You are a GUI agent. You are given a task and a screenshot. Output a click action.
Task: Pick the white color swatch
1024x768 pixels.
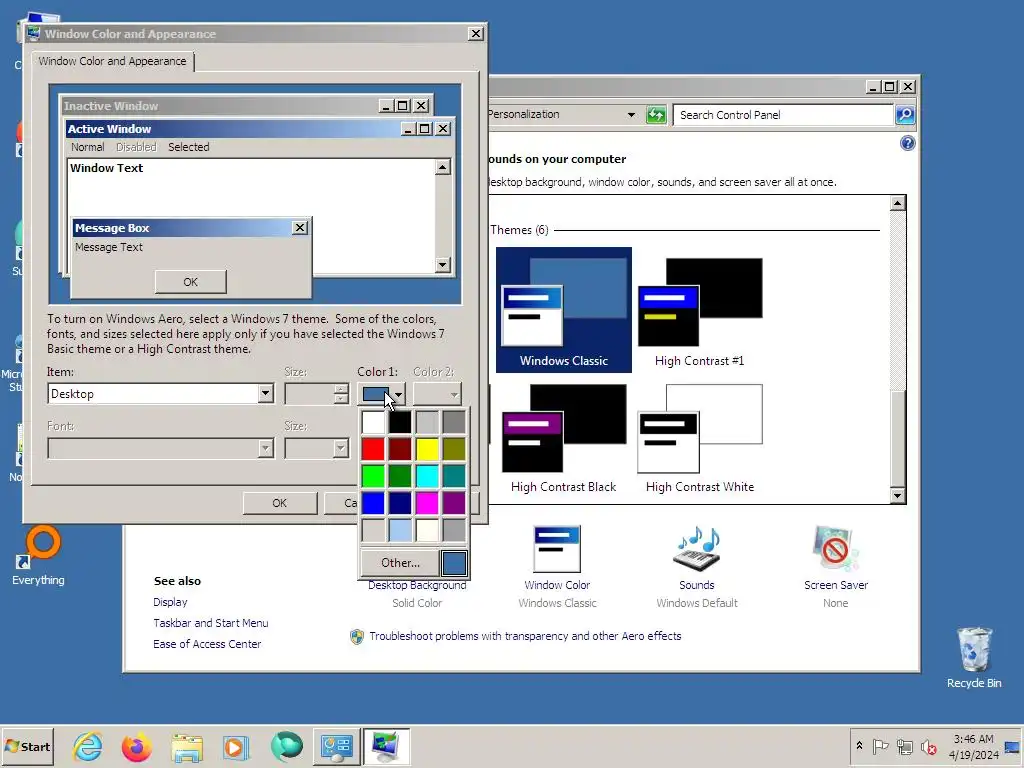[x=373, y=422]
